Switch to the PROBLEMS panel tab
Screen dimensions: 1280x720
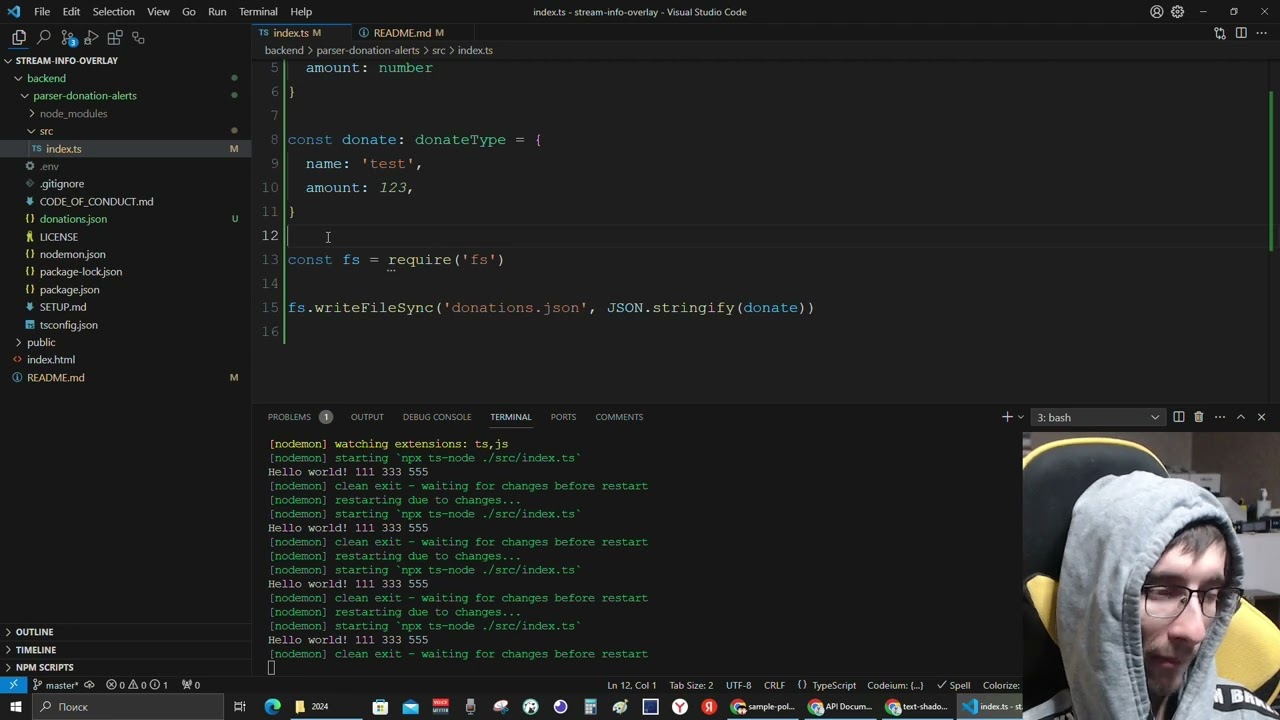pos(289,417)
